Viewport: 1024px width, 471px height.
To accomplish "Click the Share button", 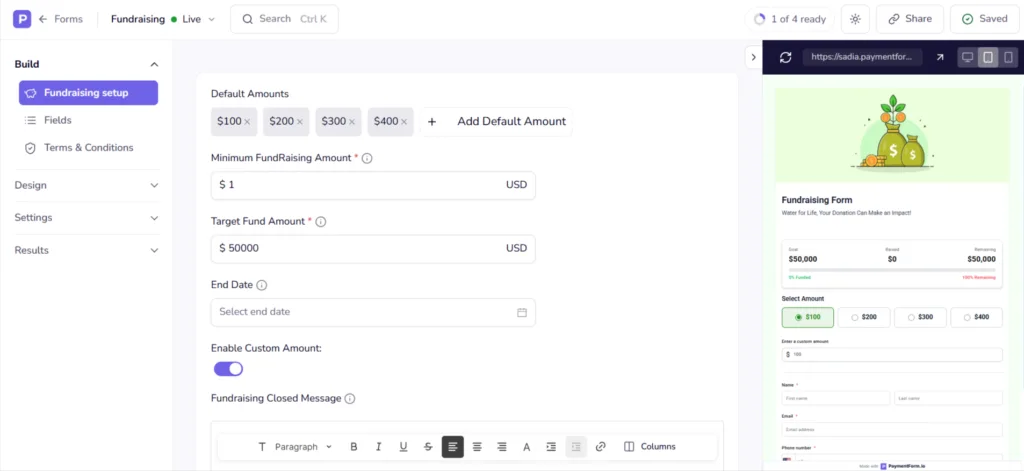I will [910, 19].
